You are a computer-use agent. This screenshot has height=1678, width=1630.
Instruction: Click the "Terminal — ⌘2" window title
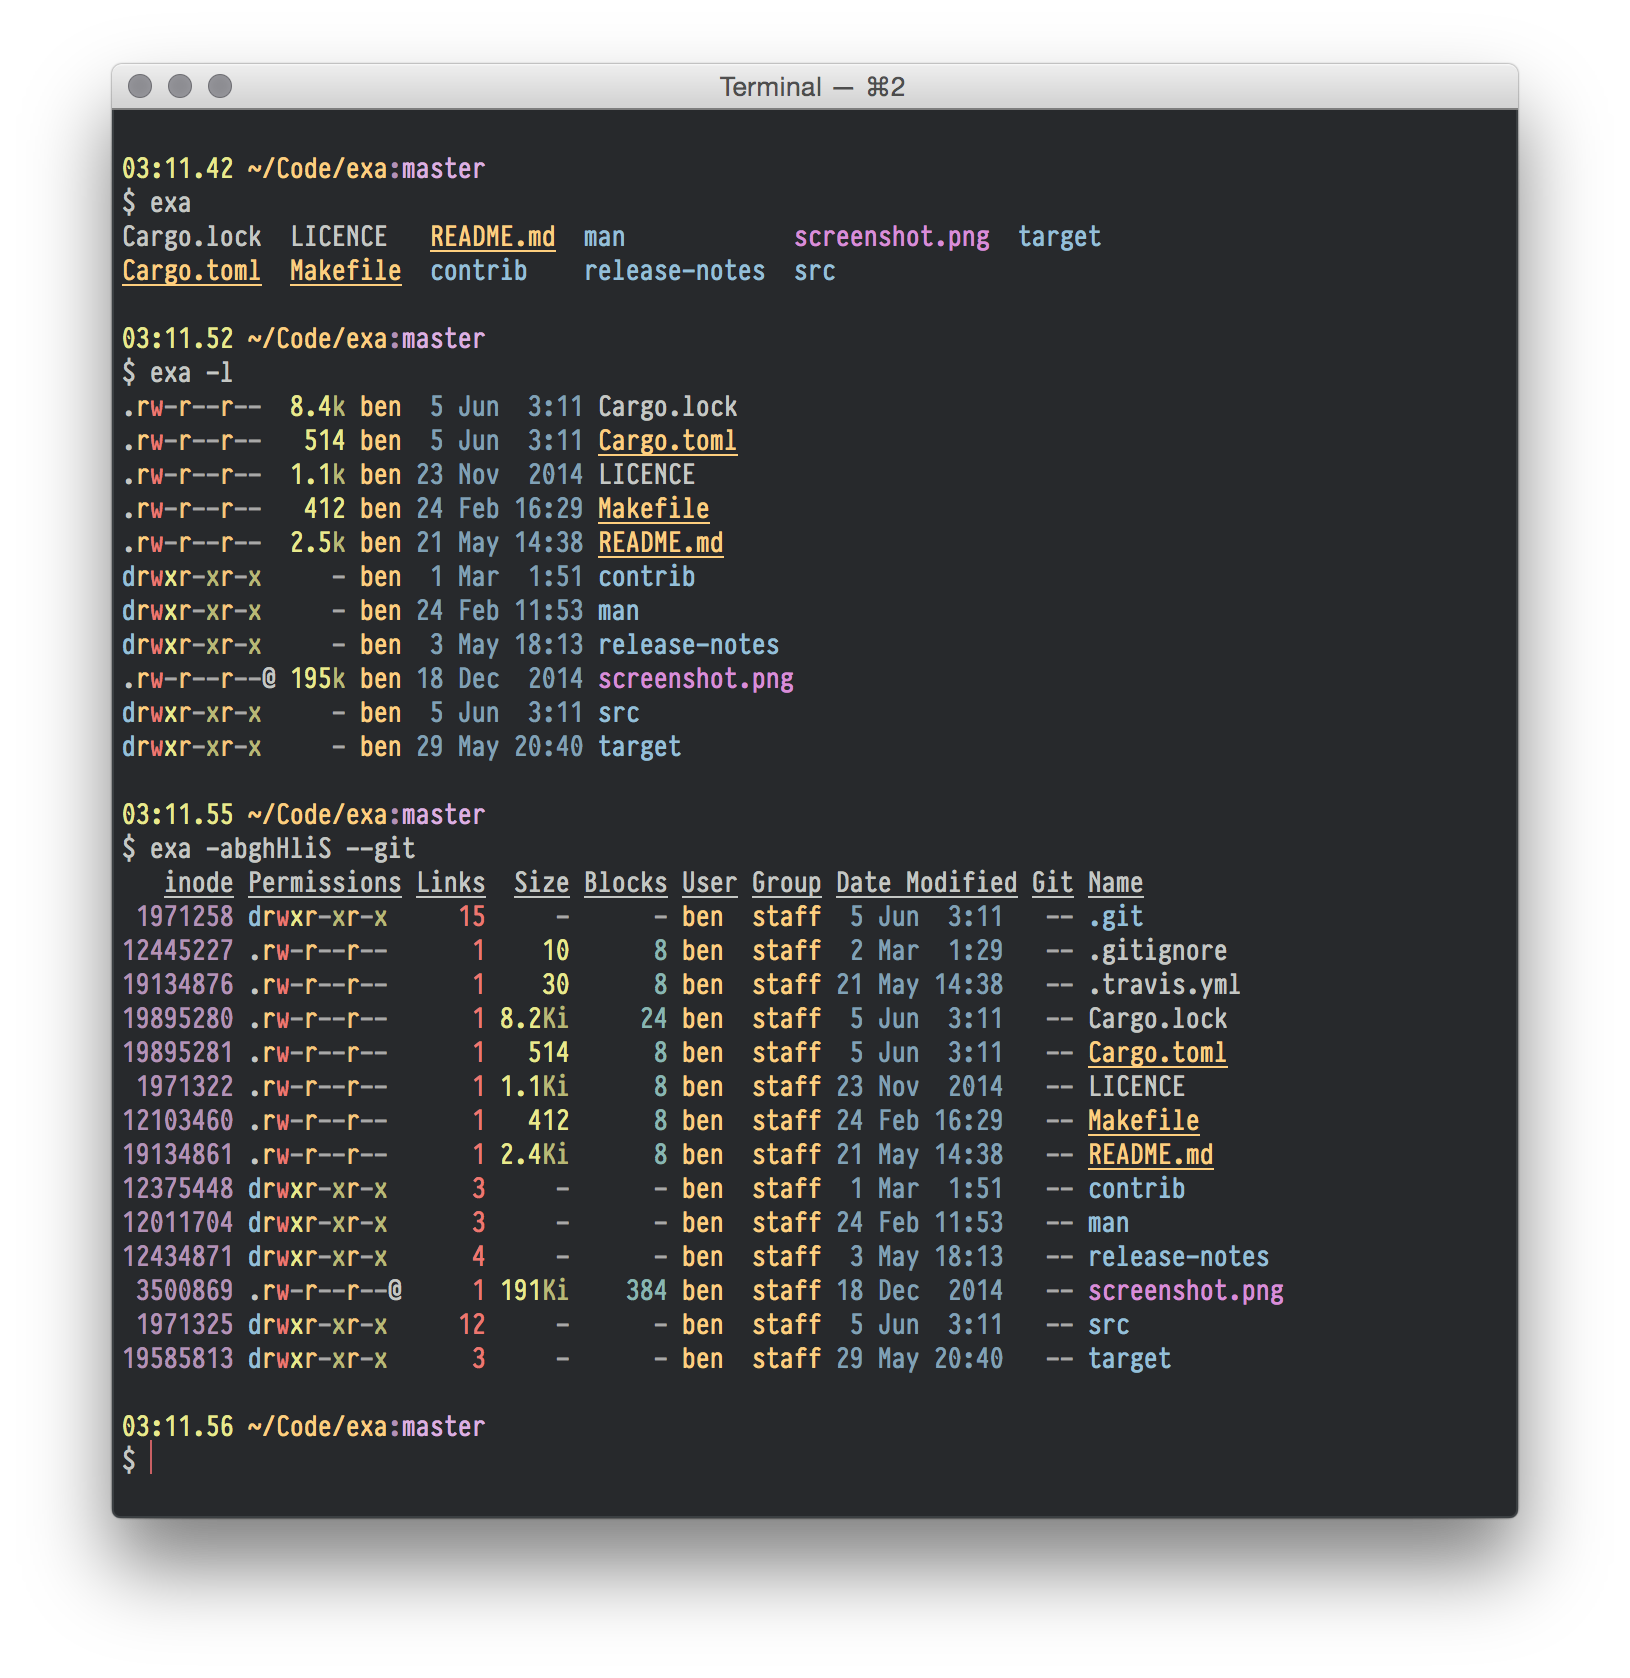812,87
